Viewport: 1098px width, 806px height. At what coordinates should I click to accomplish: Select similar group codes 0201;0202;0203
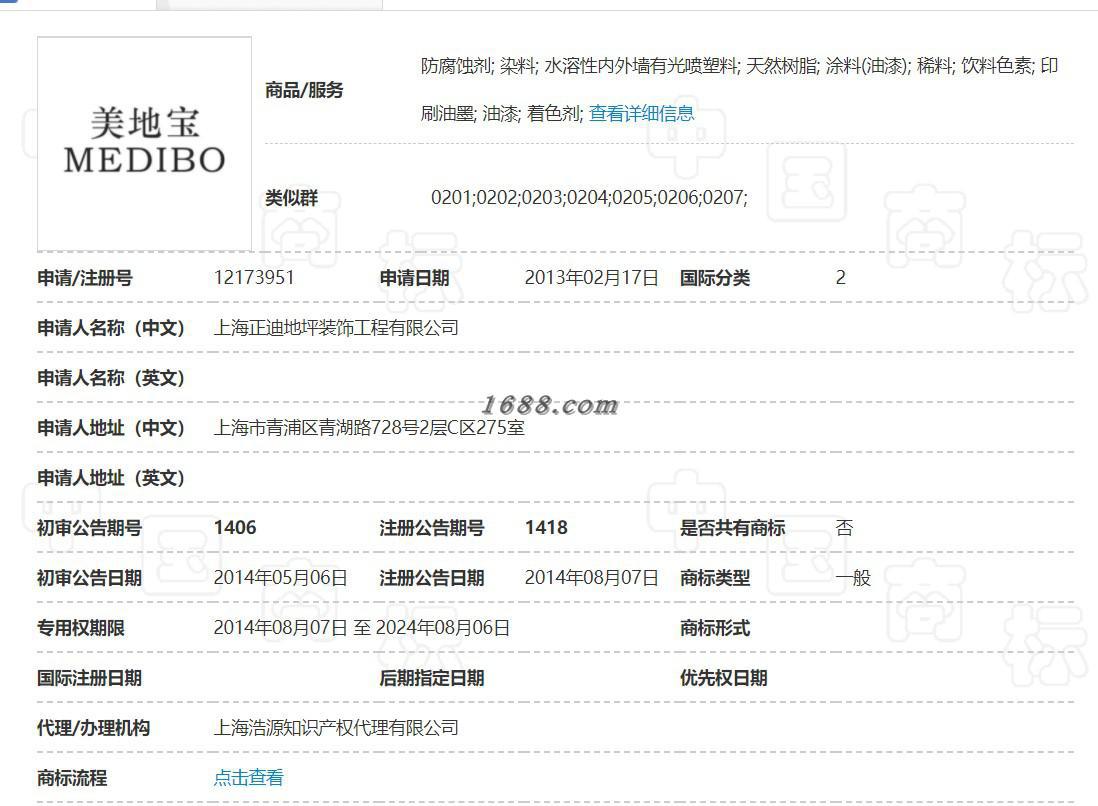[497, 197]
